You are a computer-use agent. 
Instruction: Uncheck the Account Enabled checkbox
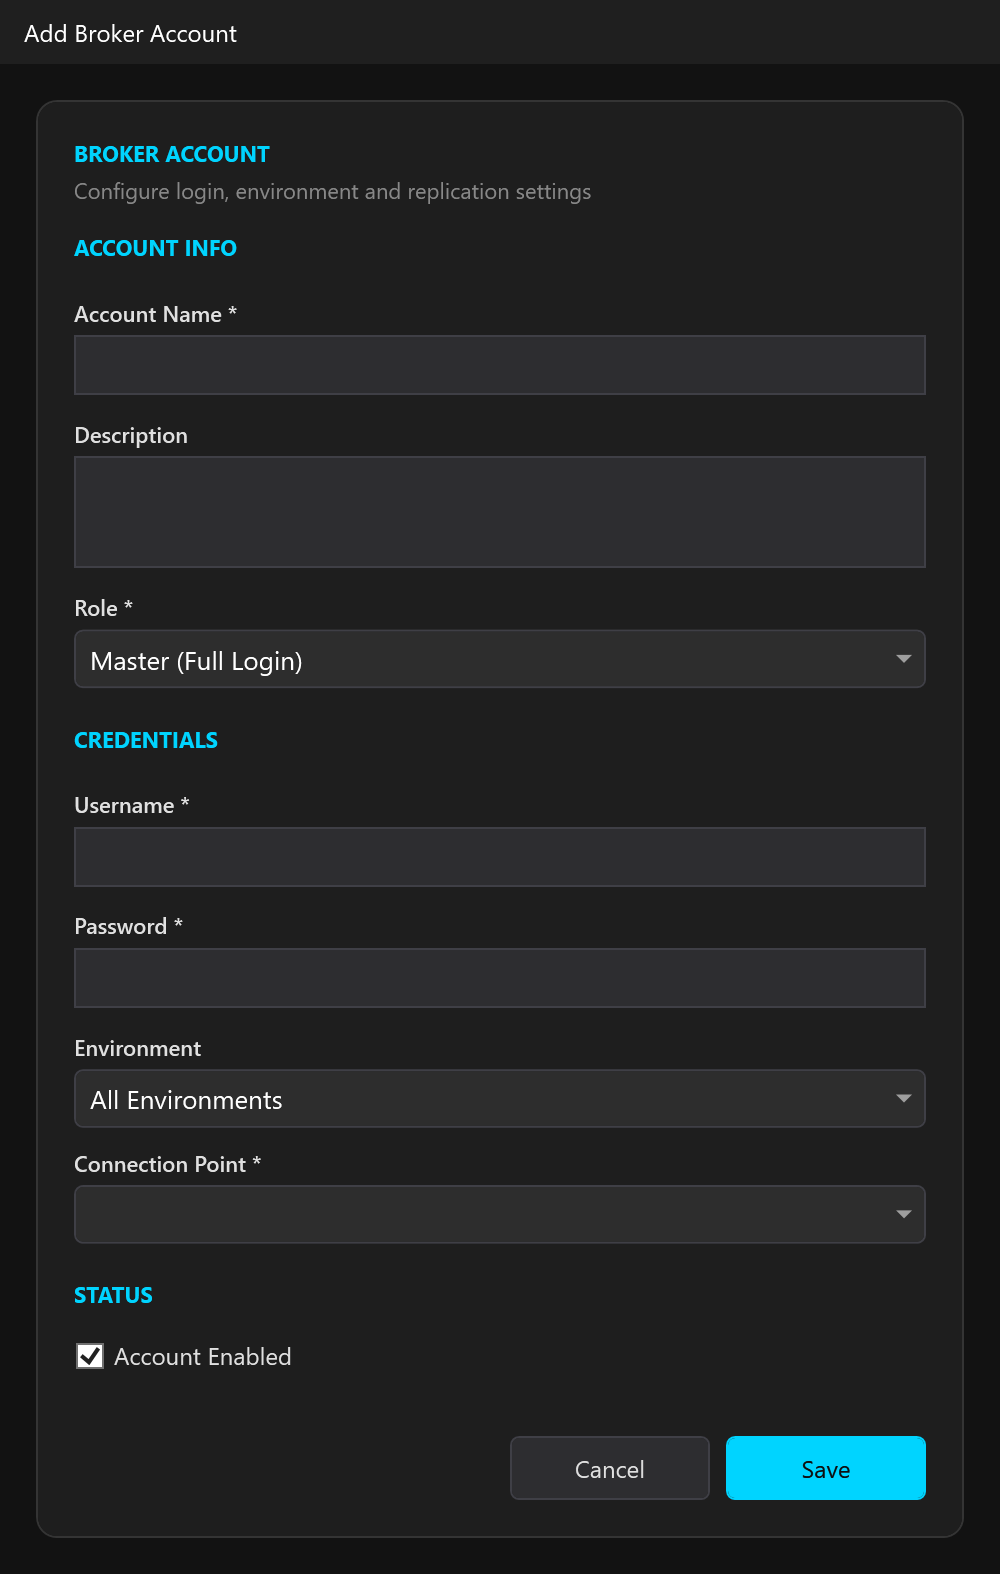pos(90,1356)
